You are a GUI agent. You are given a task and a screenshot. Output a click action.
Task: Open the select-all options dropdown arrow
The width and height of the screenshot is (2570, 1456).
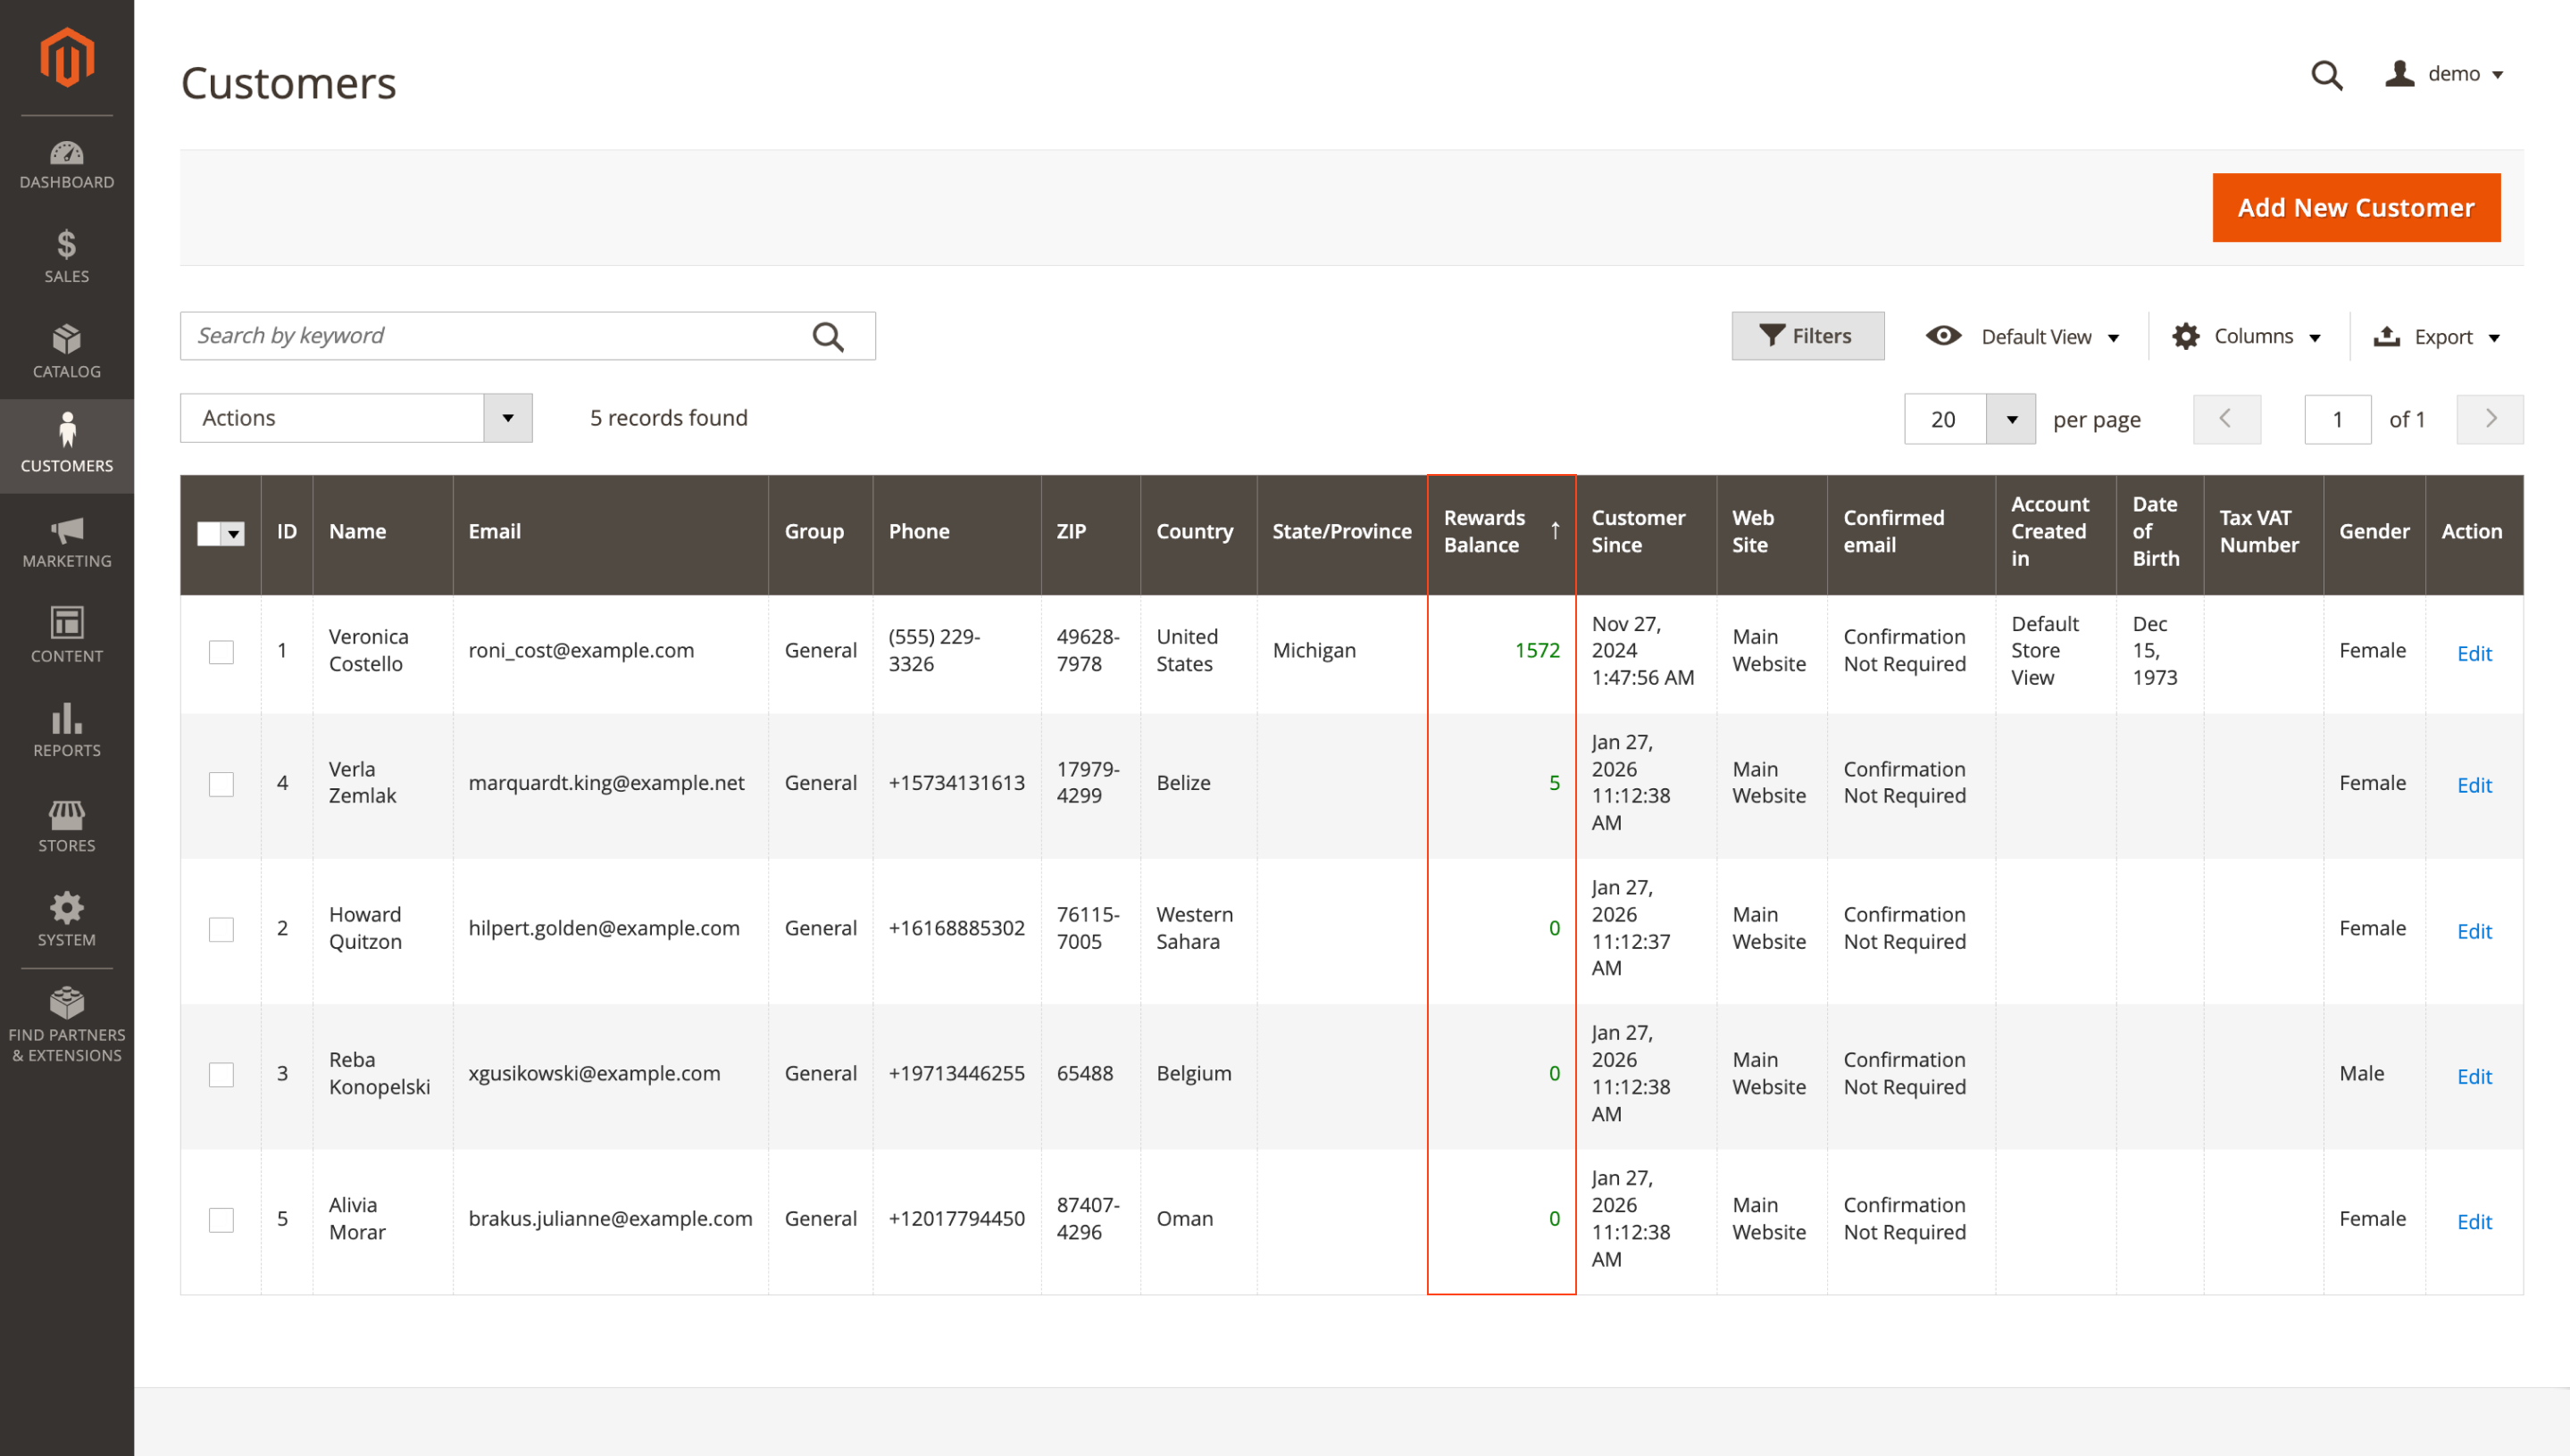[233, 534]
